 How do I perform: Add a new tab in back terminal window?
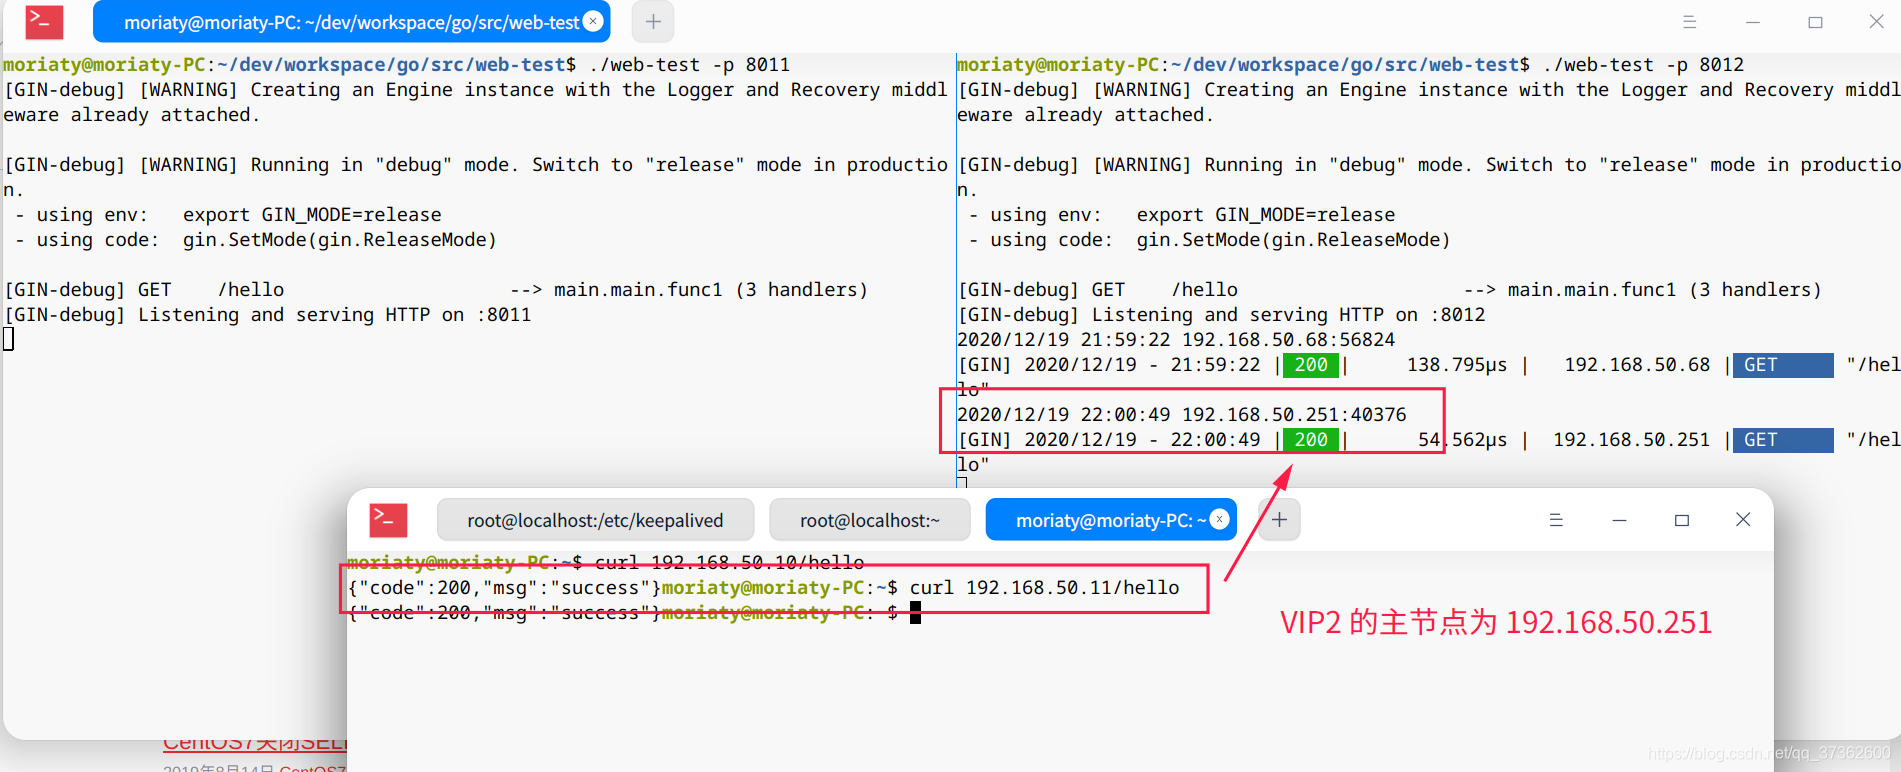coord(653,21)
